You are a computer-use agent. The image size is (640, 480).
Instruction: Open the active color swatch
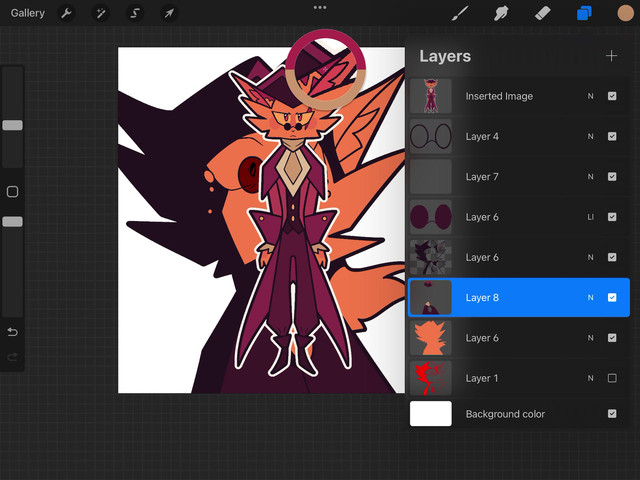click(x=625, y=13)
